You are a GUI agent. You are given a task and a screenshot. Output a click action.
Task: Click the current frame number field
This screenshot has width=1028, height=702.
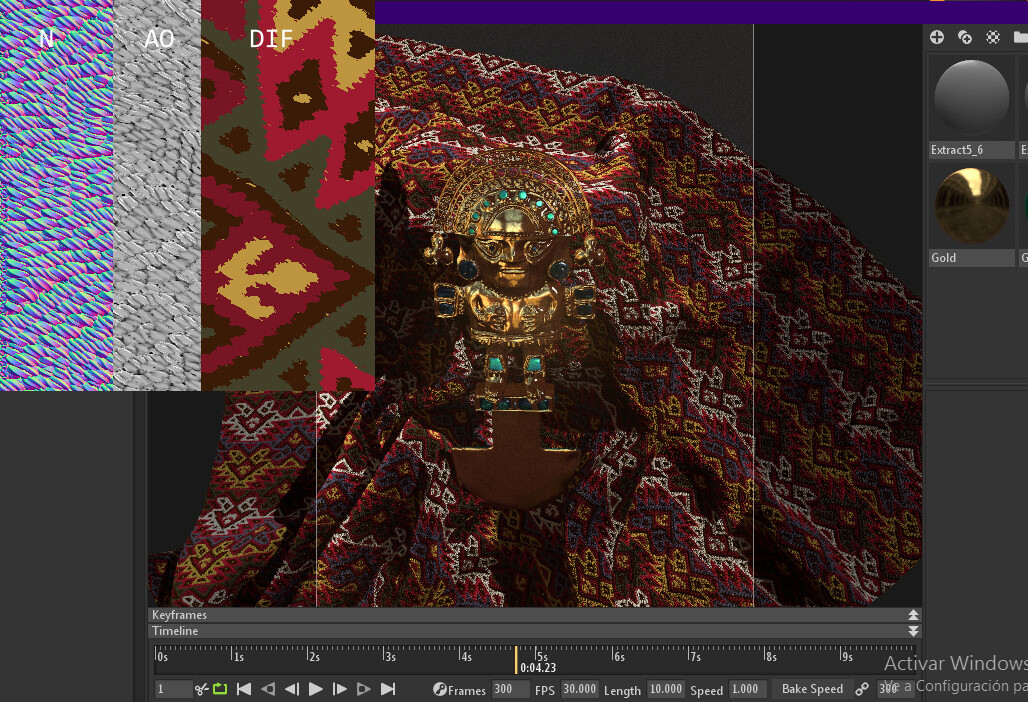tap(172, 690)
